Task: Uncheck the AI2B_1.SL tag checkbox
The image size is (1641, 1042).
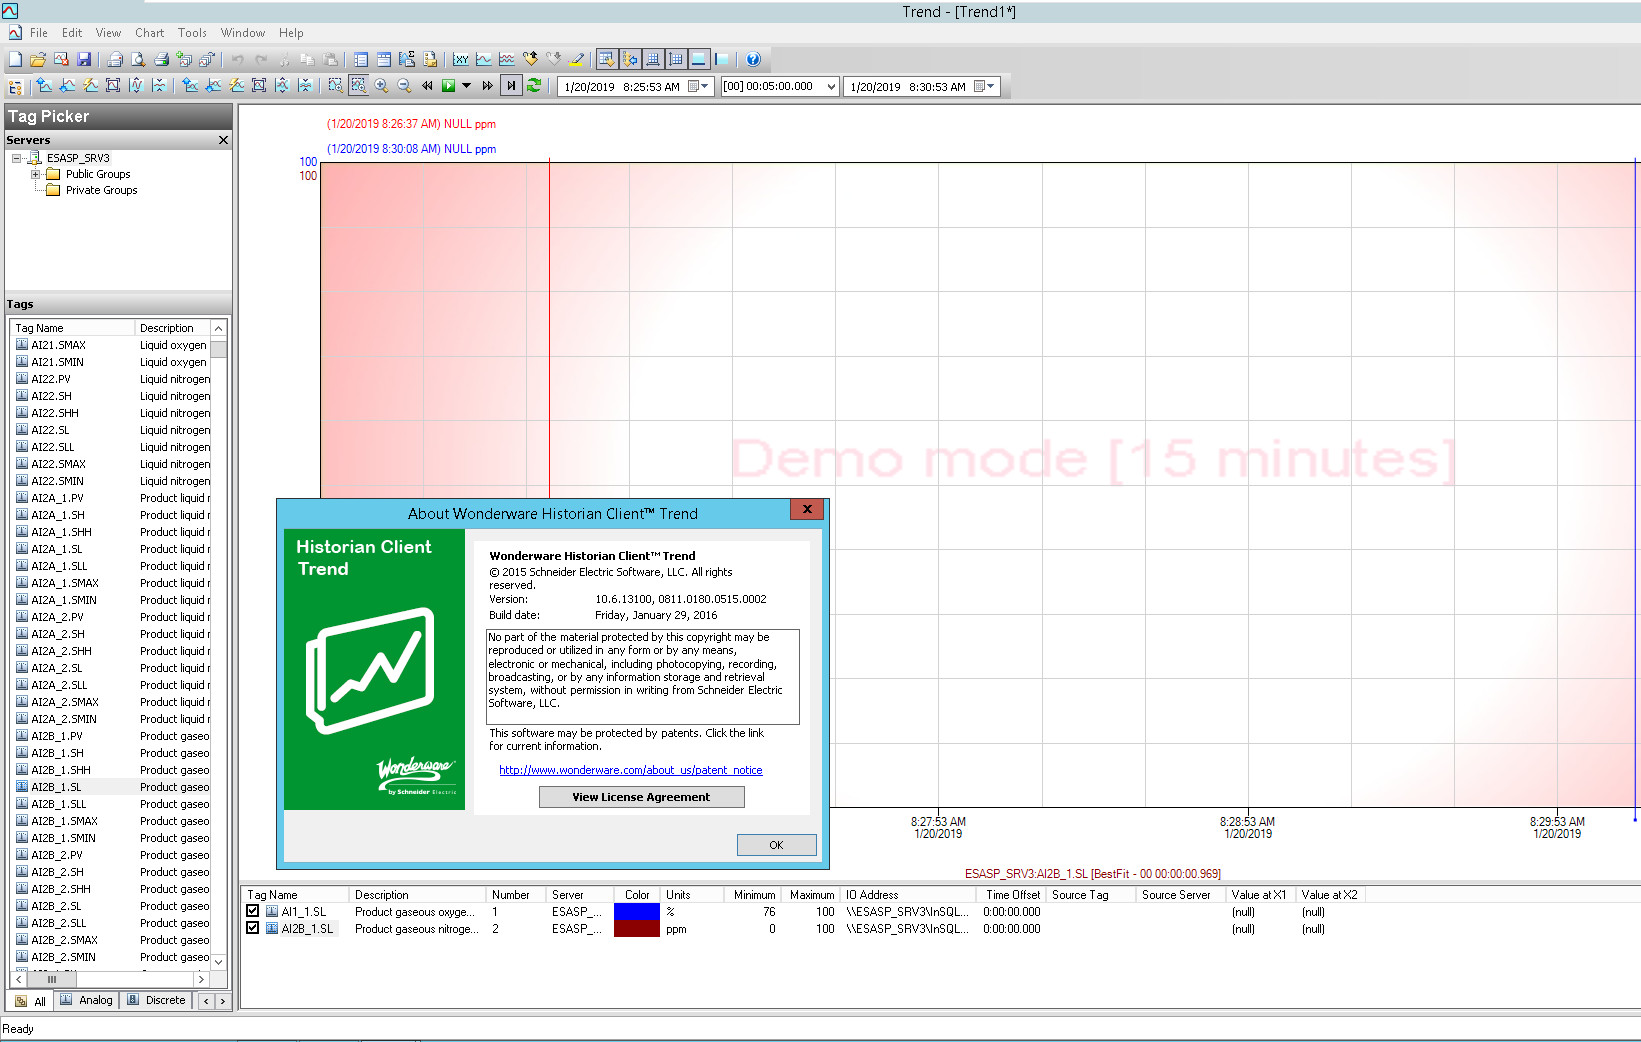Action: click(x=253, y=928)
